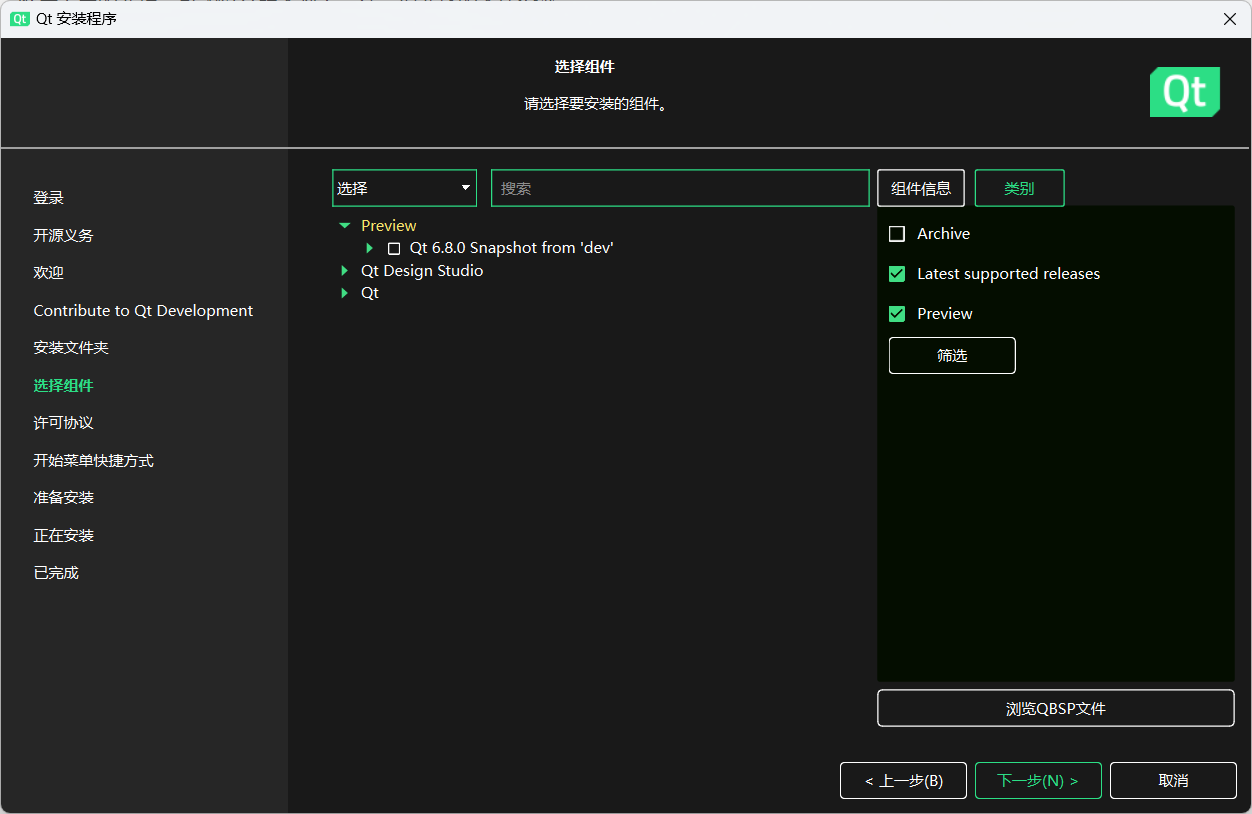The width and height of the screenshot is (1252, 814).
Task: Collapse the Preview tree node
Action: pos(345,226)
